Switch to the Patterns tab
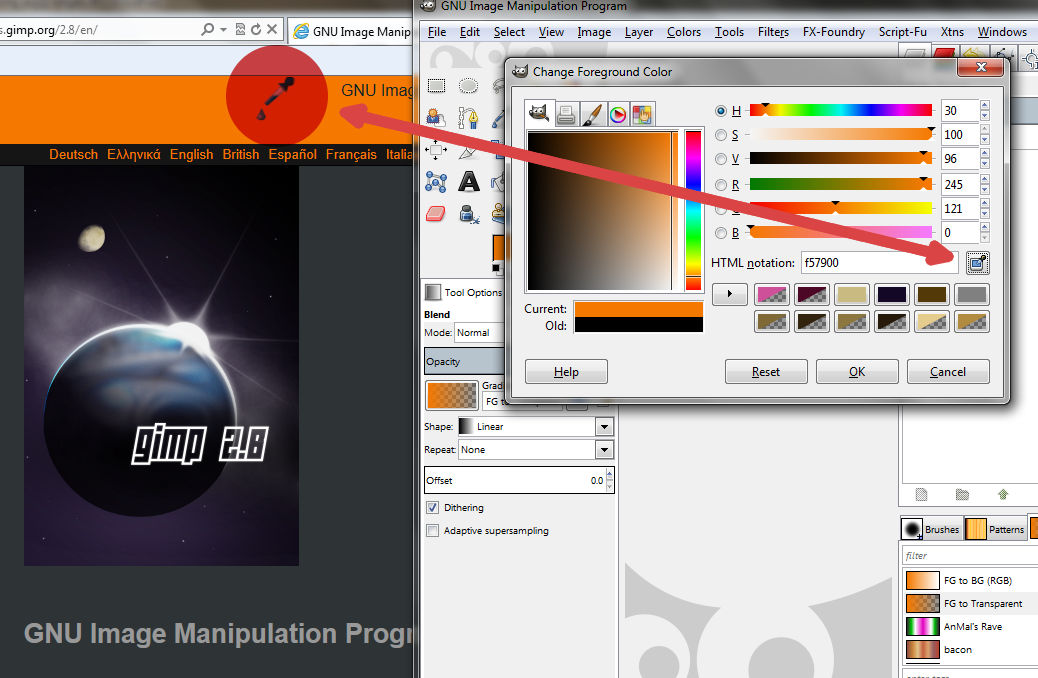Image resolution: width=1038 pixels, height=678 pixels. 996,529
